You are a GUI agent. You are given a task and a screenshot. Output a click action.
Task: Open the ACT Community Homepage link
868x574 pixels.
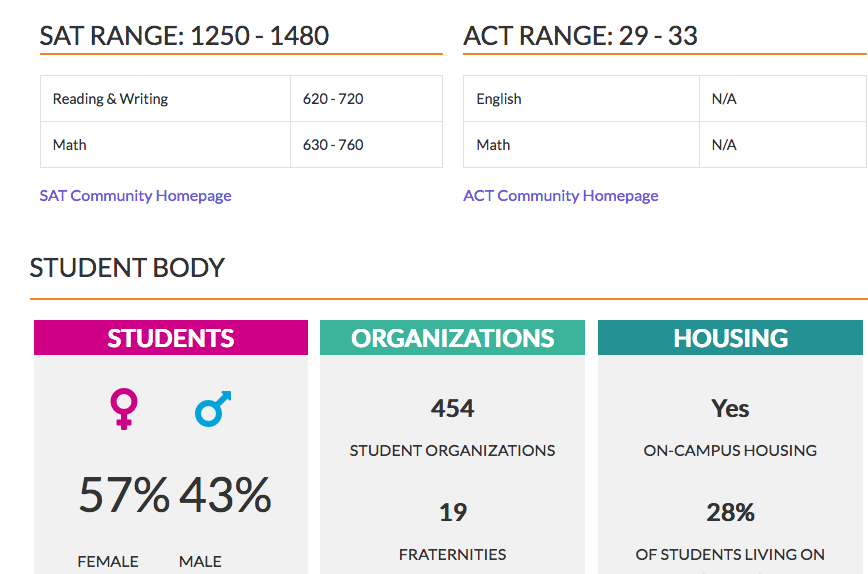tap(560, 195)
